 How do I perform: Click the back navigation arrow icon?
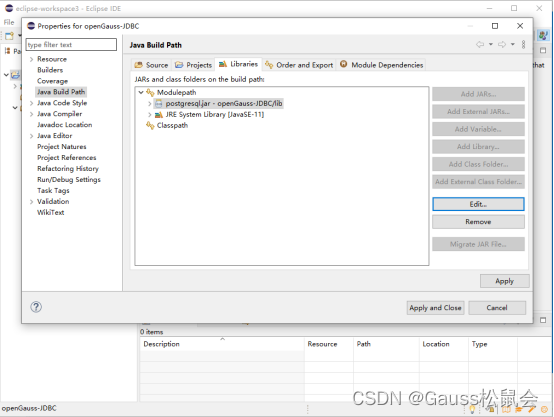tap(480, 45)
